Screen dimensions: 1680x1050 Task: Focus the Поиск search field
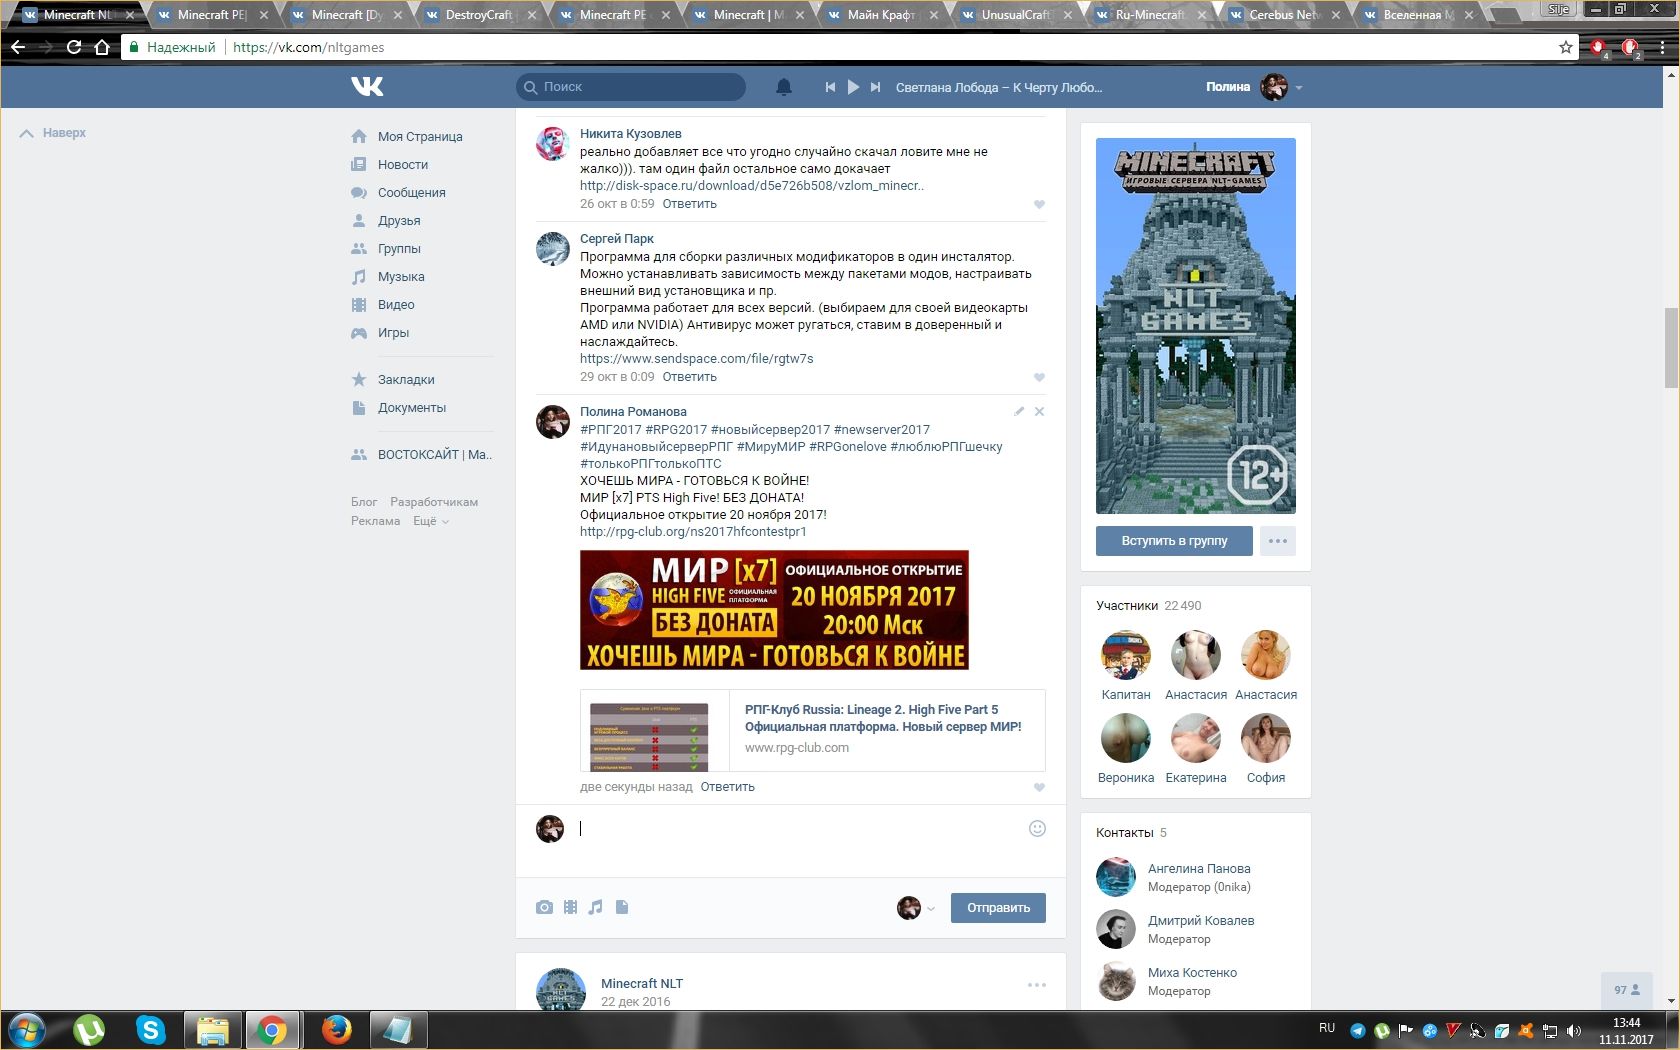(x=631, y=87)
